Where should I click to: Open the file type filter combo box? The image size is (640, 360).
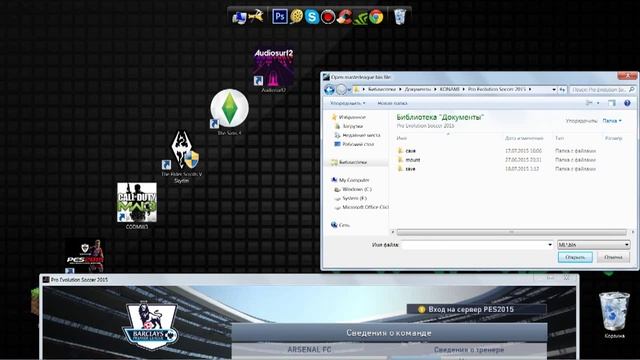coord(593,244)
